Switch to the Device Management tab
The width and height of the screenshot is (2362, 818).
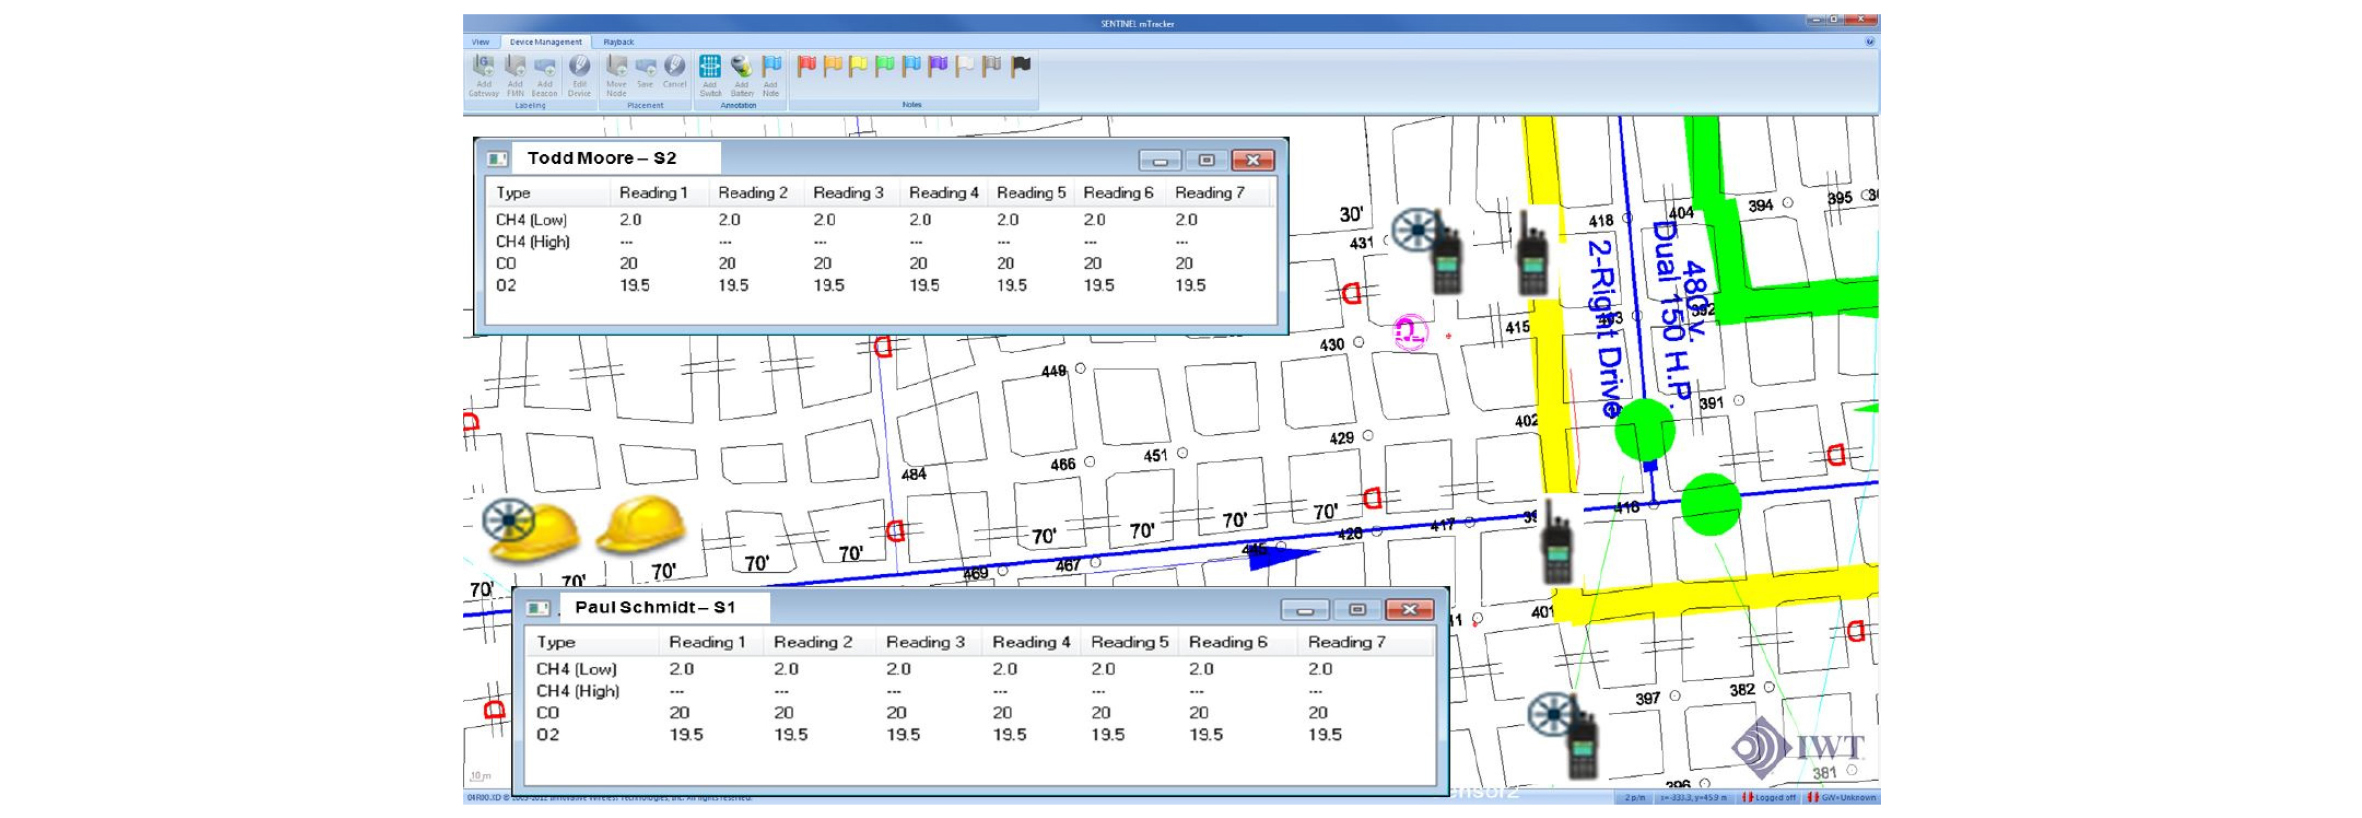coord(545,42)
